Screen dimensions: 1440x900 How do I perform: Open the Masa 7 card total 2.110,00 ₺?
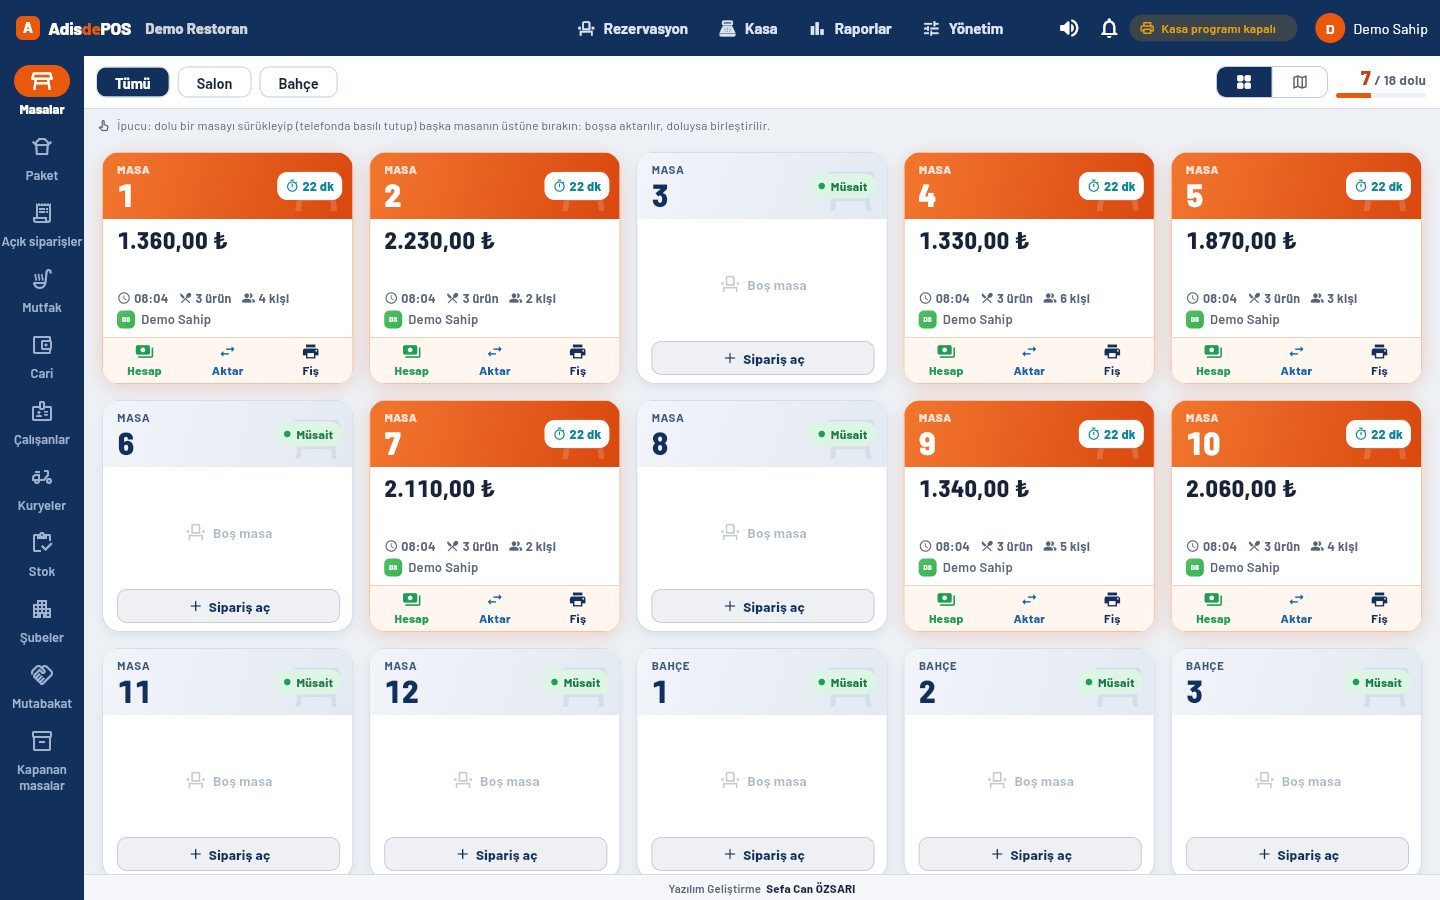coord(439,489)
